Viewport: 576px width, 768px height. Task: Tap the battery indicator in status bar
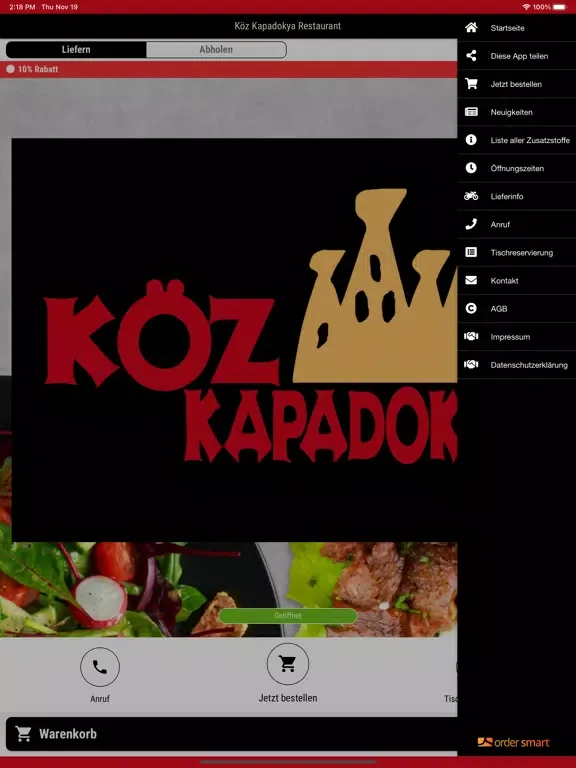[x=560, y=7]
